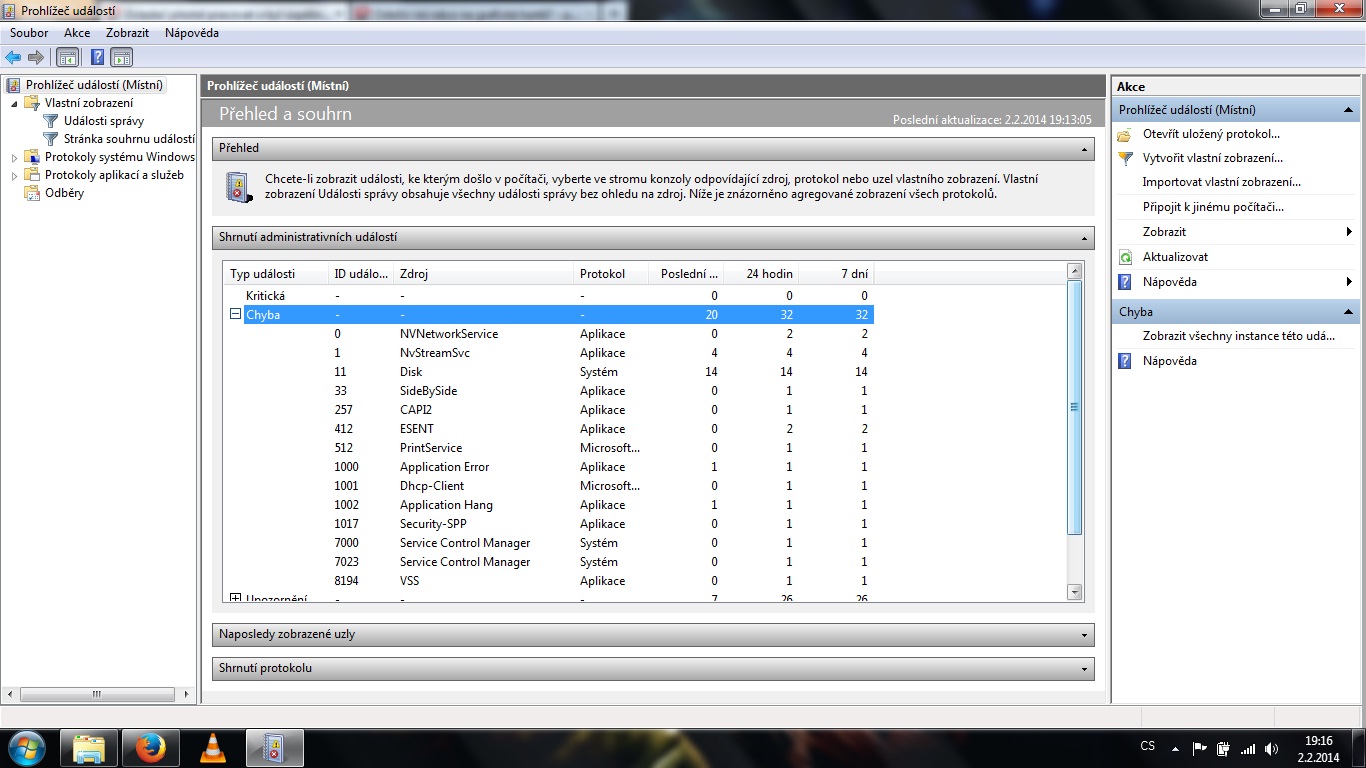
Task: Select the Odběry tree item
Action: coord(64,193)
